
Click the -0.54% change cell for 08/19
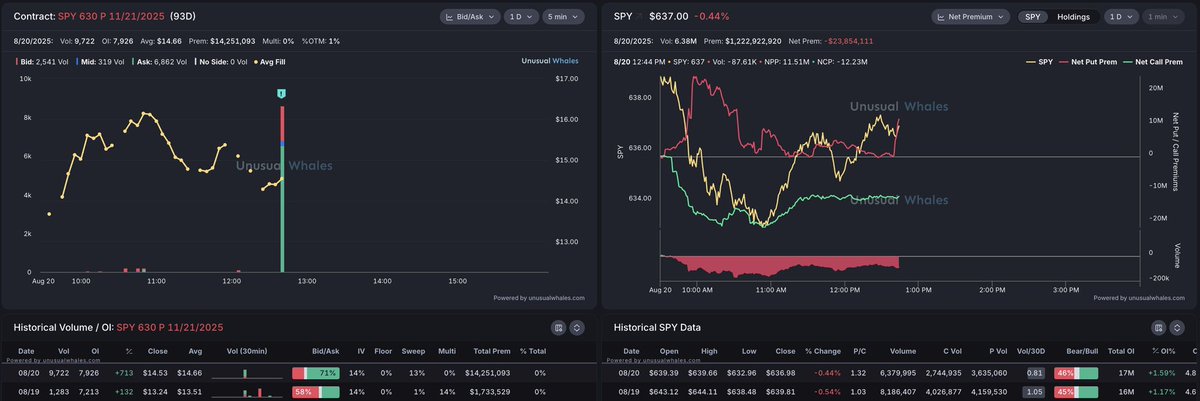pyautogui.click(x=828, y=392)
